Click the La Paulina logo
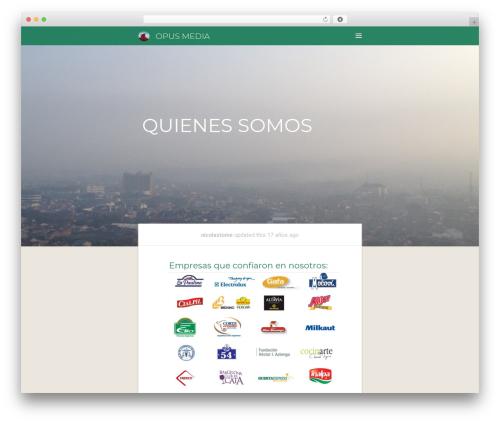The width and height of the screenshot is (500, 423). [x=189, y=281]
